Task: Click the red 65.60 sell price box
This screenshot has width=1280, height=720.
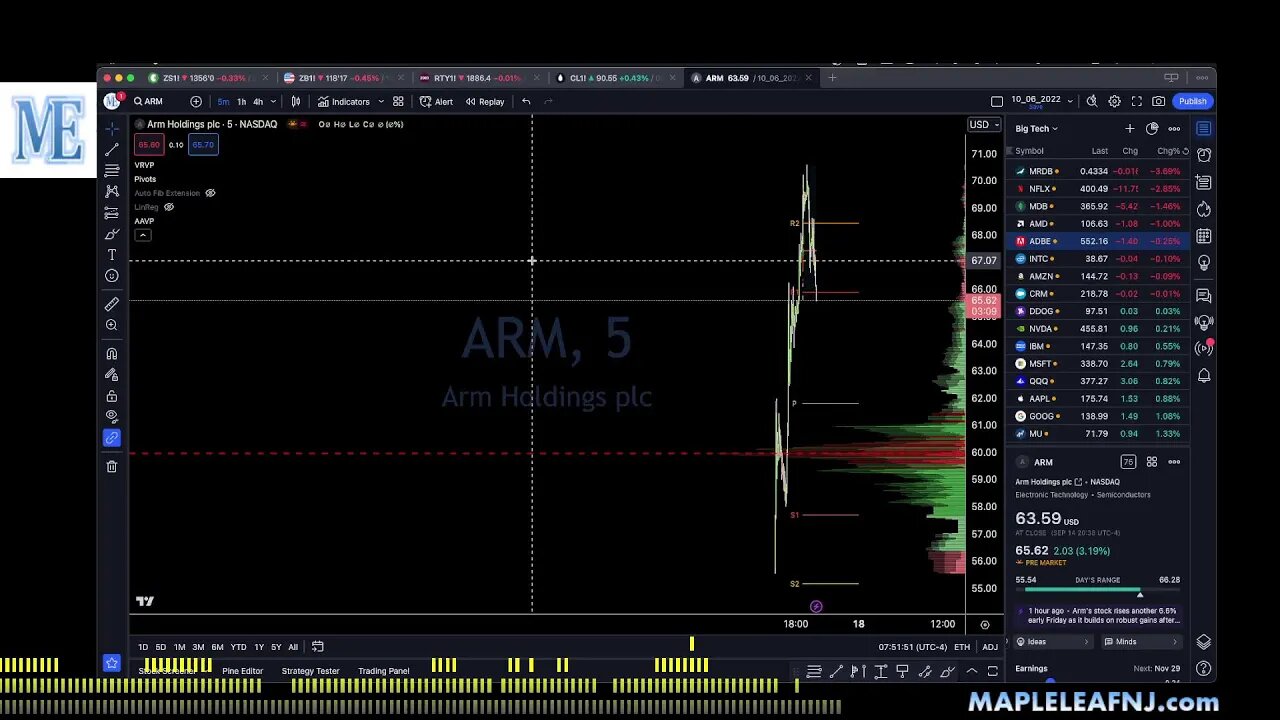Action: pos(149,145)
